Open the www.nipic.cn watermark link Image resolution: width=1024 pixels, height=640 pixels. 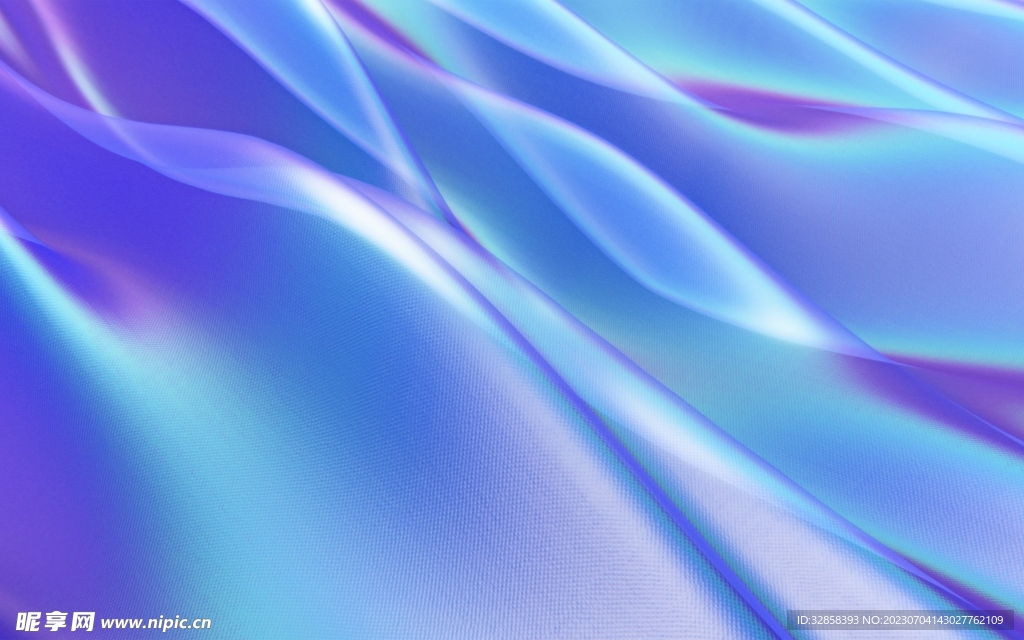coord(156,622)
